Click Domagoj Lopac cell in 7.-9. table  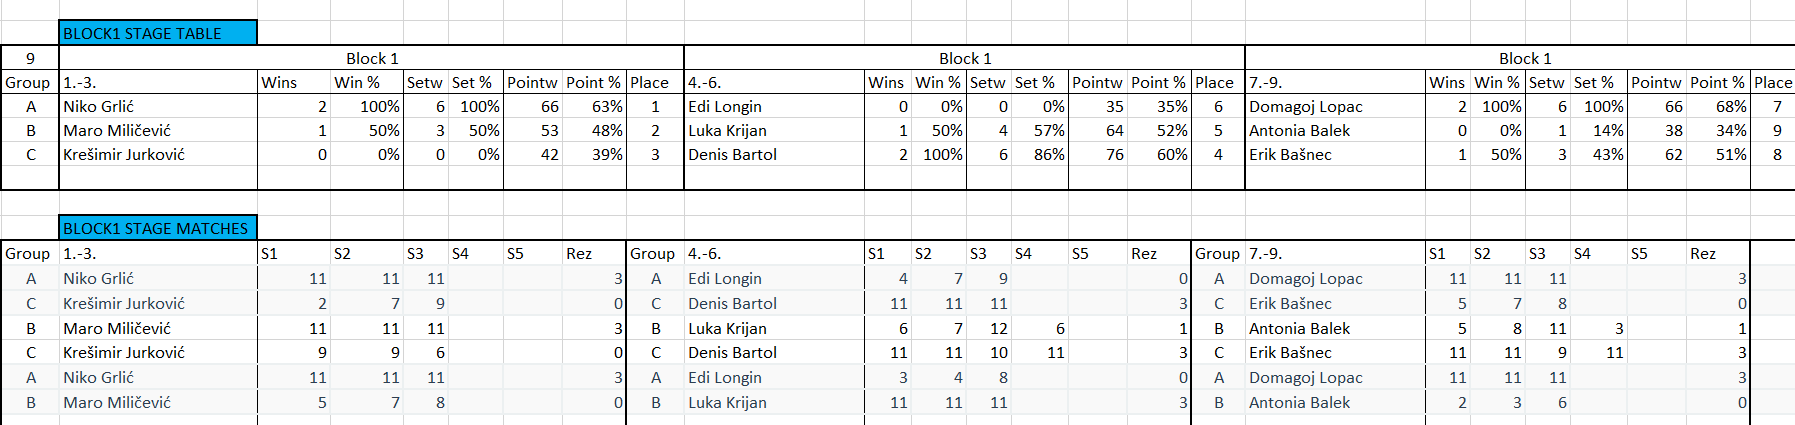click(x=1335, y=106)
